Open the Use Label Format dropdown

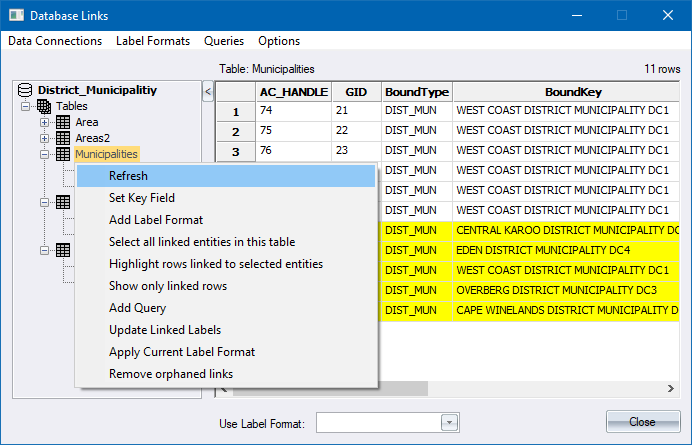(x=449, y=423)
